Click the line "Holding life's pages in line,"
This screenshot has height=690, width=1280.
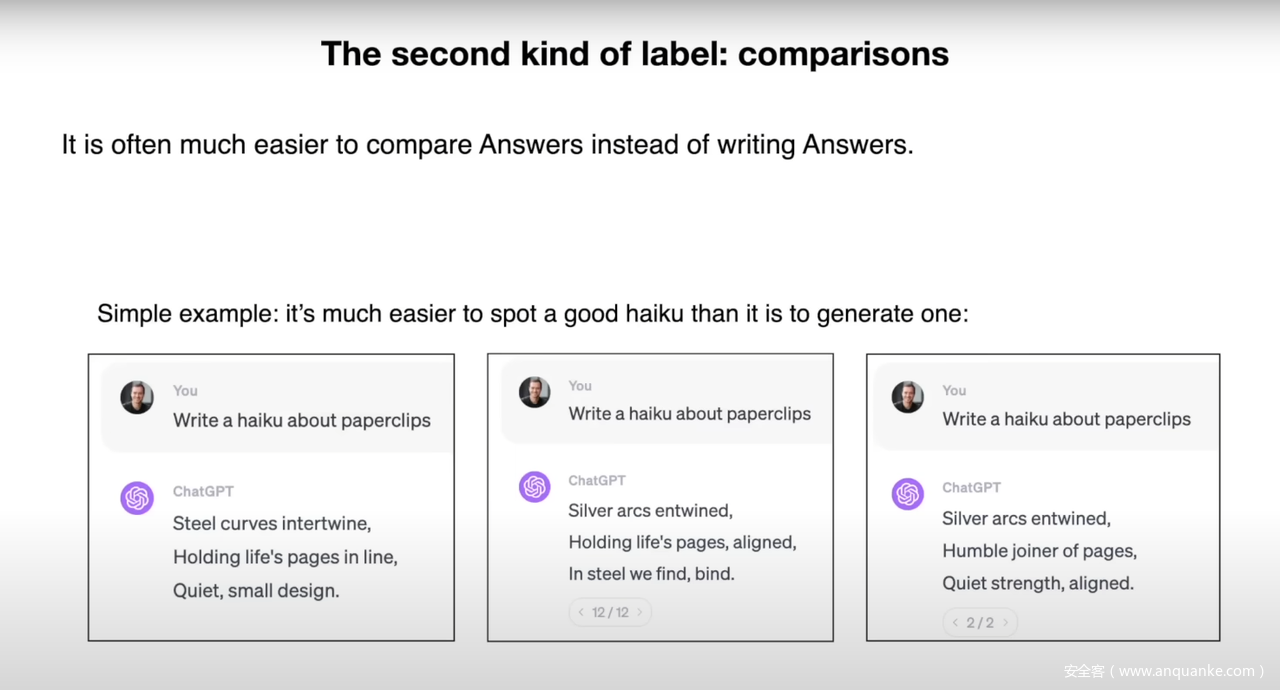285,557
